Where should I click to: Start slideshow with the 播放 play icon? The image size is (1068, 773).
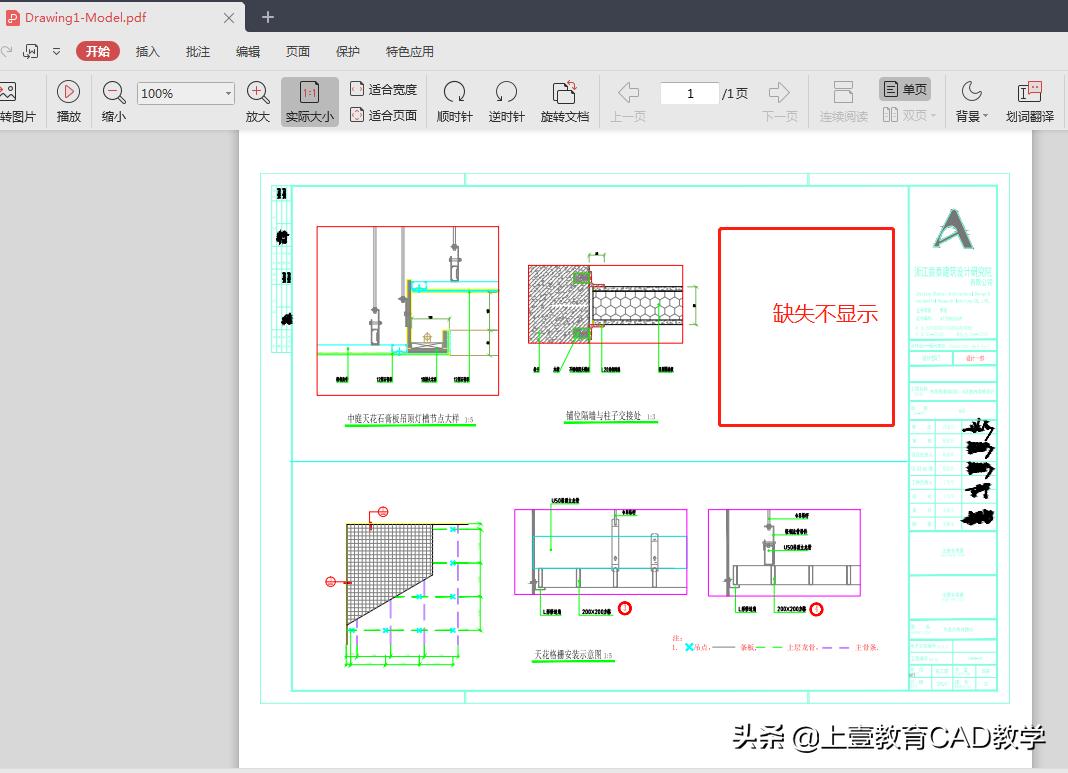pos(68,100)
